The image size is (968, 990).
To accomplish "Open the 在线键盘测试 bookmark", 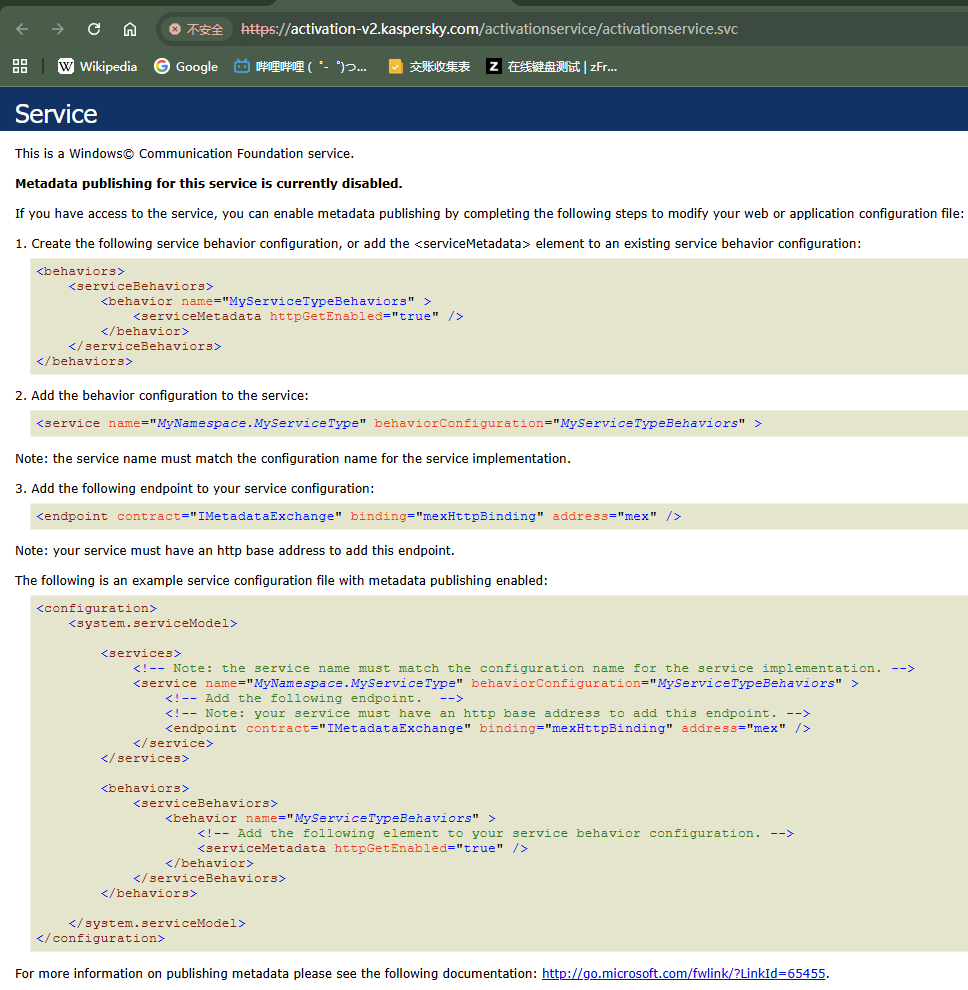I will point(551,66).
